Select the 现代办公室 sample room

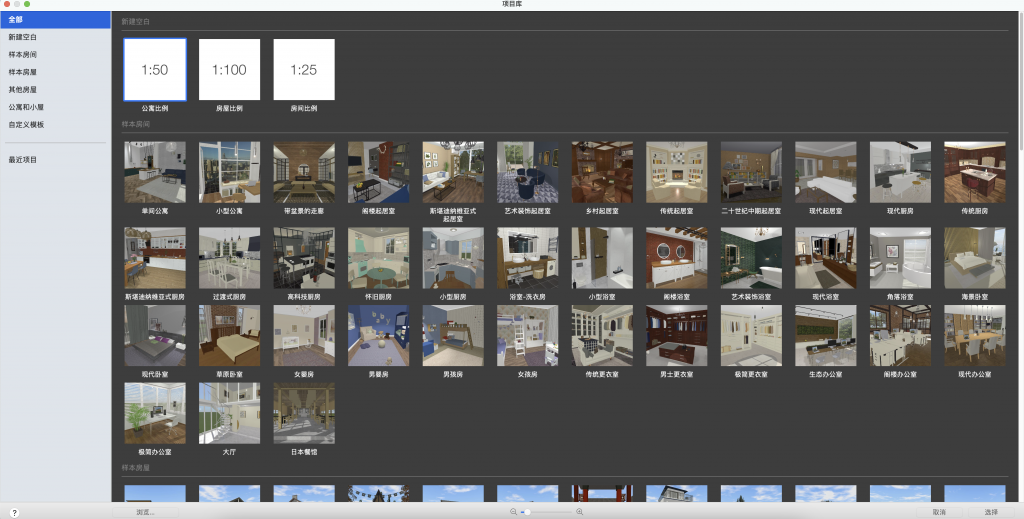(974, 336)
